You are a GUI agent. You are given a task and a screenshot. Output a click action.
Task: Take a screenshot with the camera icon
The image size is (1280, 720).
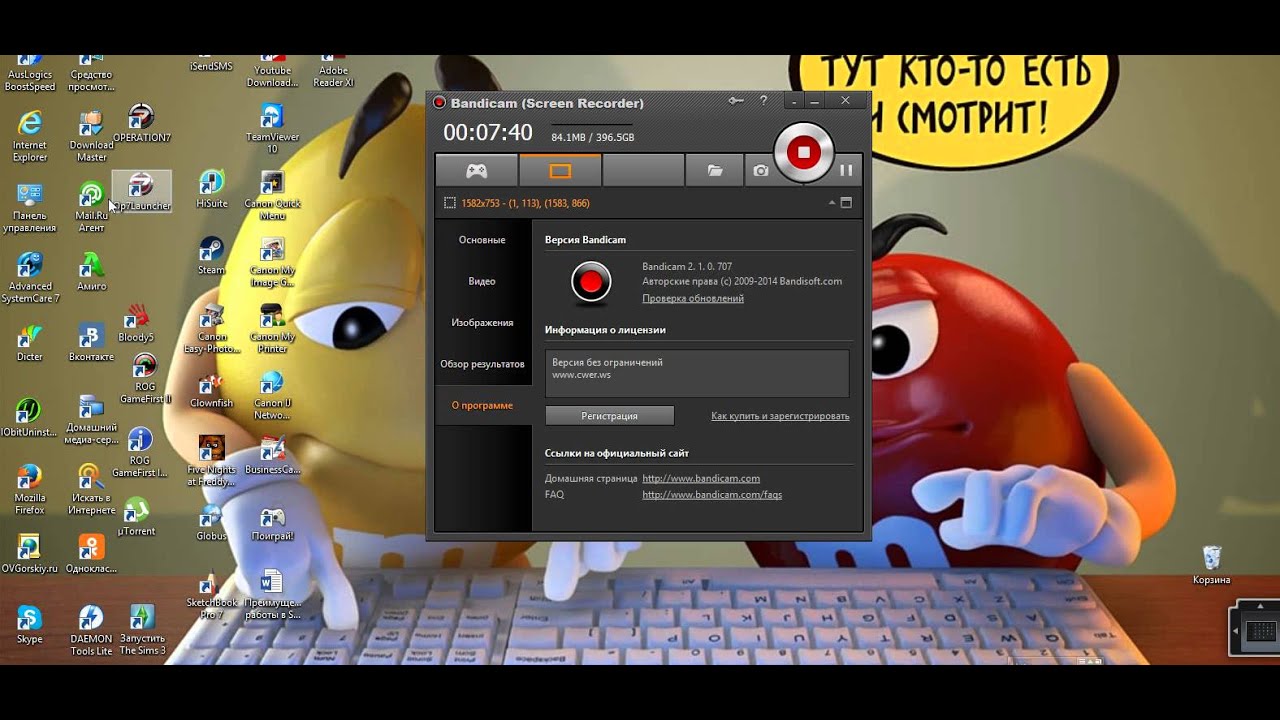[761, 171]
